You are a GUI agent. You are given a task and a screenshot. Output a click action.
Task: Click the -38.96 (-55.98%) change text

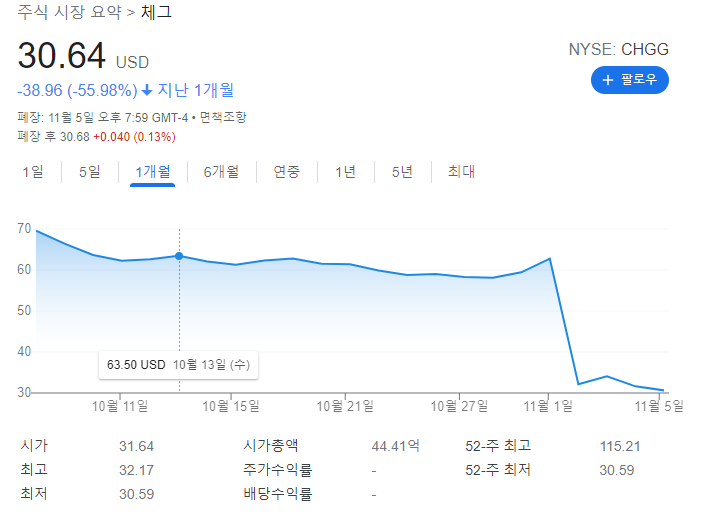click(77, 90)
